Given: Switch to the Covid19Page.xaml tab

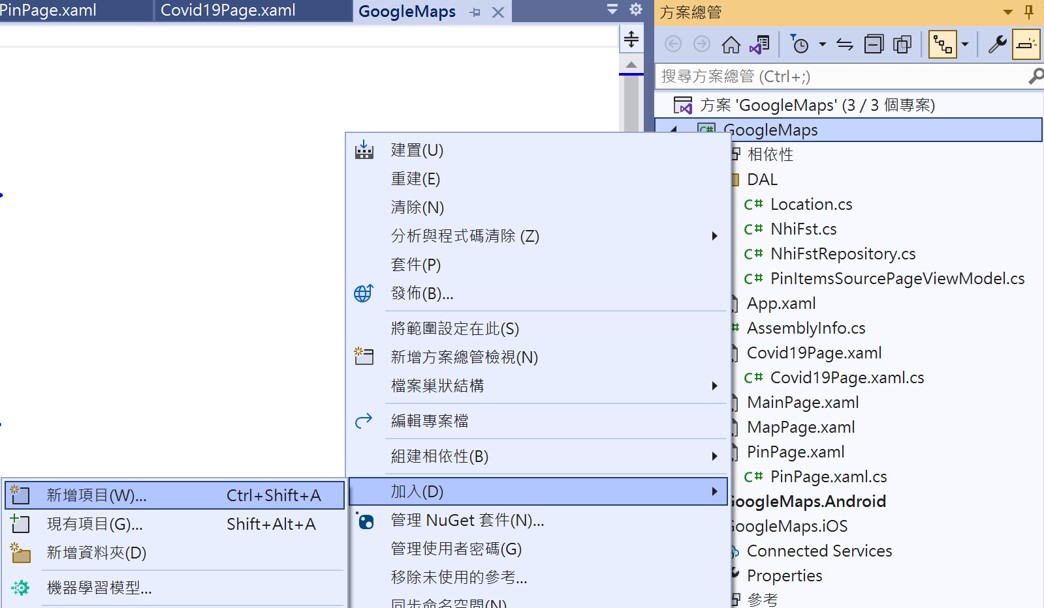Looking at the screenshot, I should pyautogui.click(x=228, y=11).
